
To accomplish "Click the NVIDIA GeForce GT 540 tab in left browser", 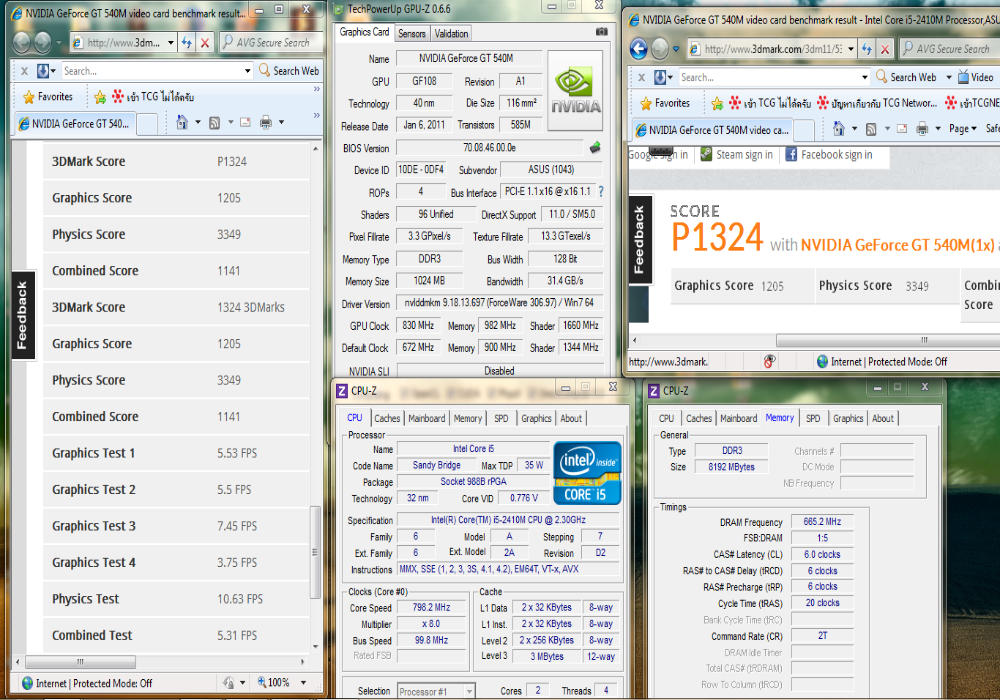I will [x=77, y=124].
